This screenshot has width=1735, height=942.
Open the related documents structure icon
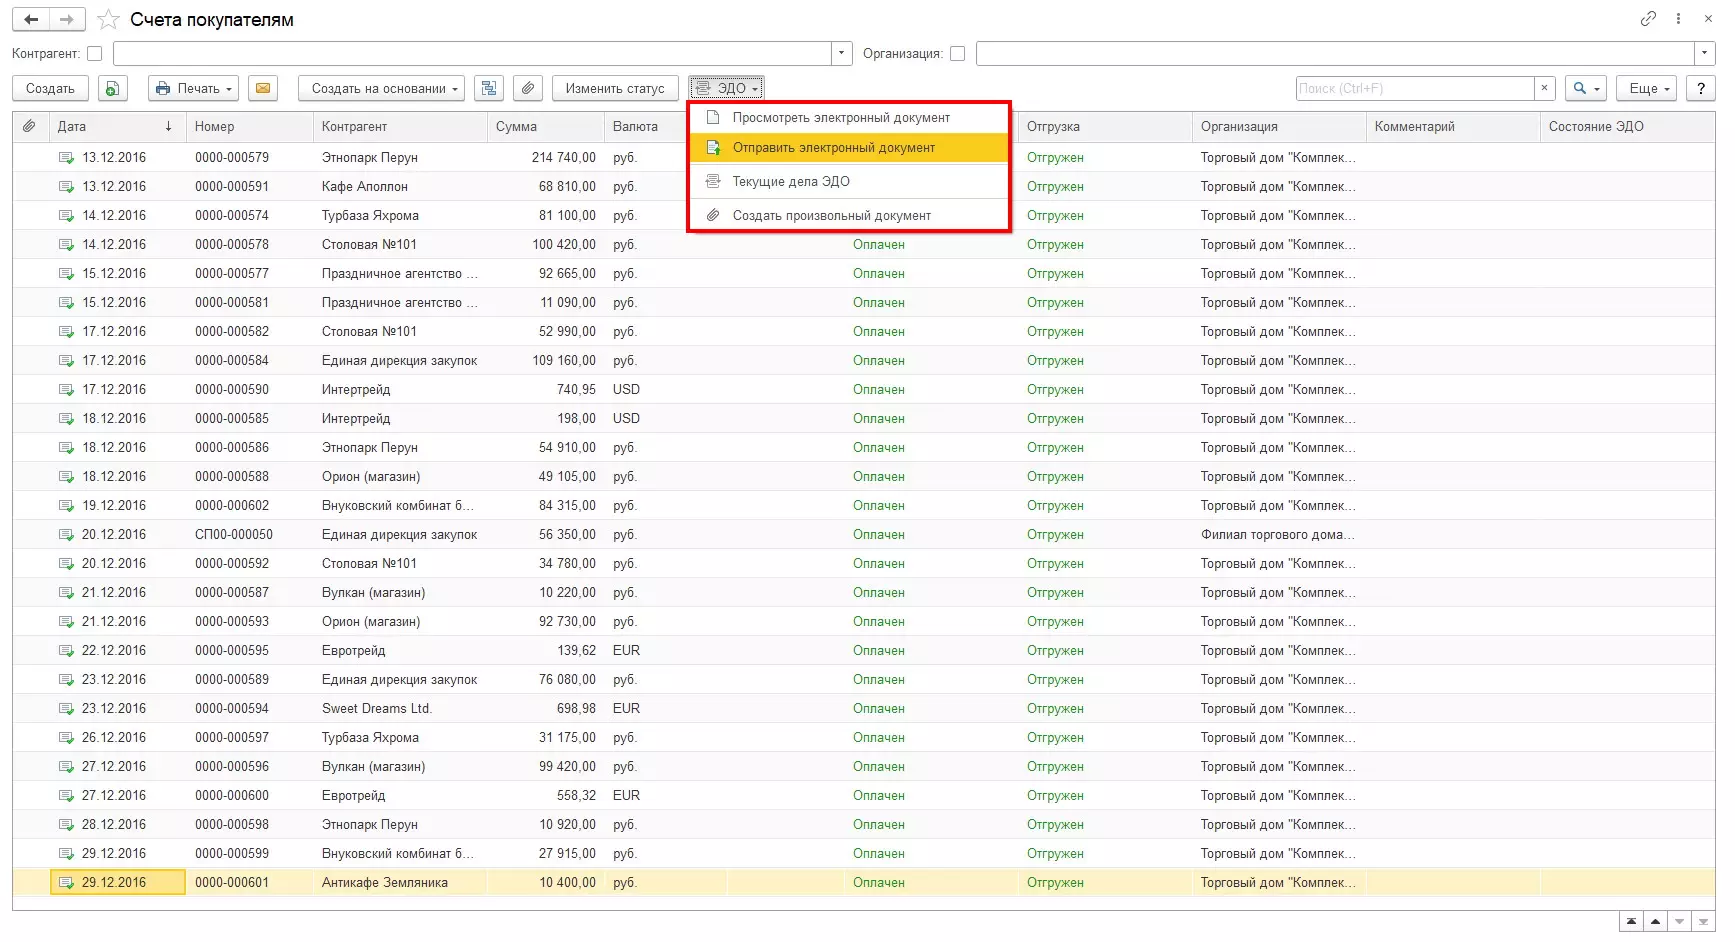(x=488, y=88)
